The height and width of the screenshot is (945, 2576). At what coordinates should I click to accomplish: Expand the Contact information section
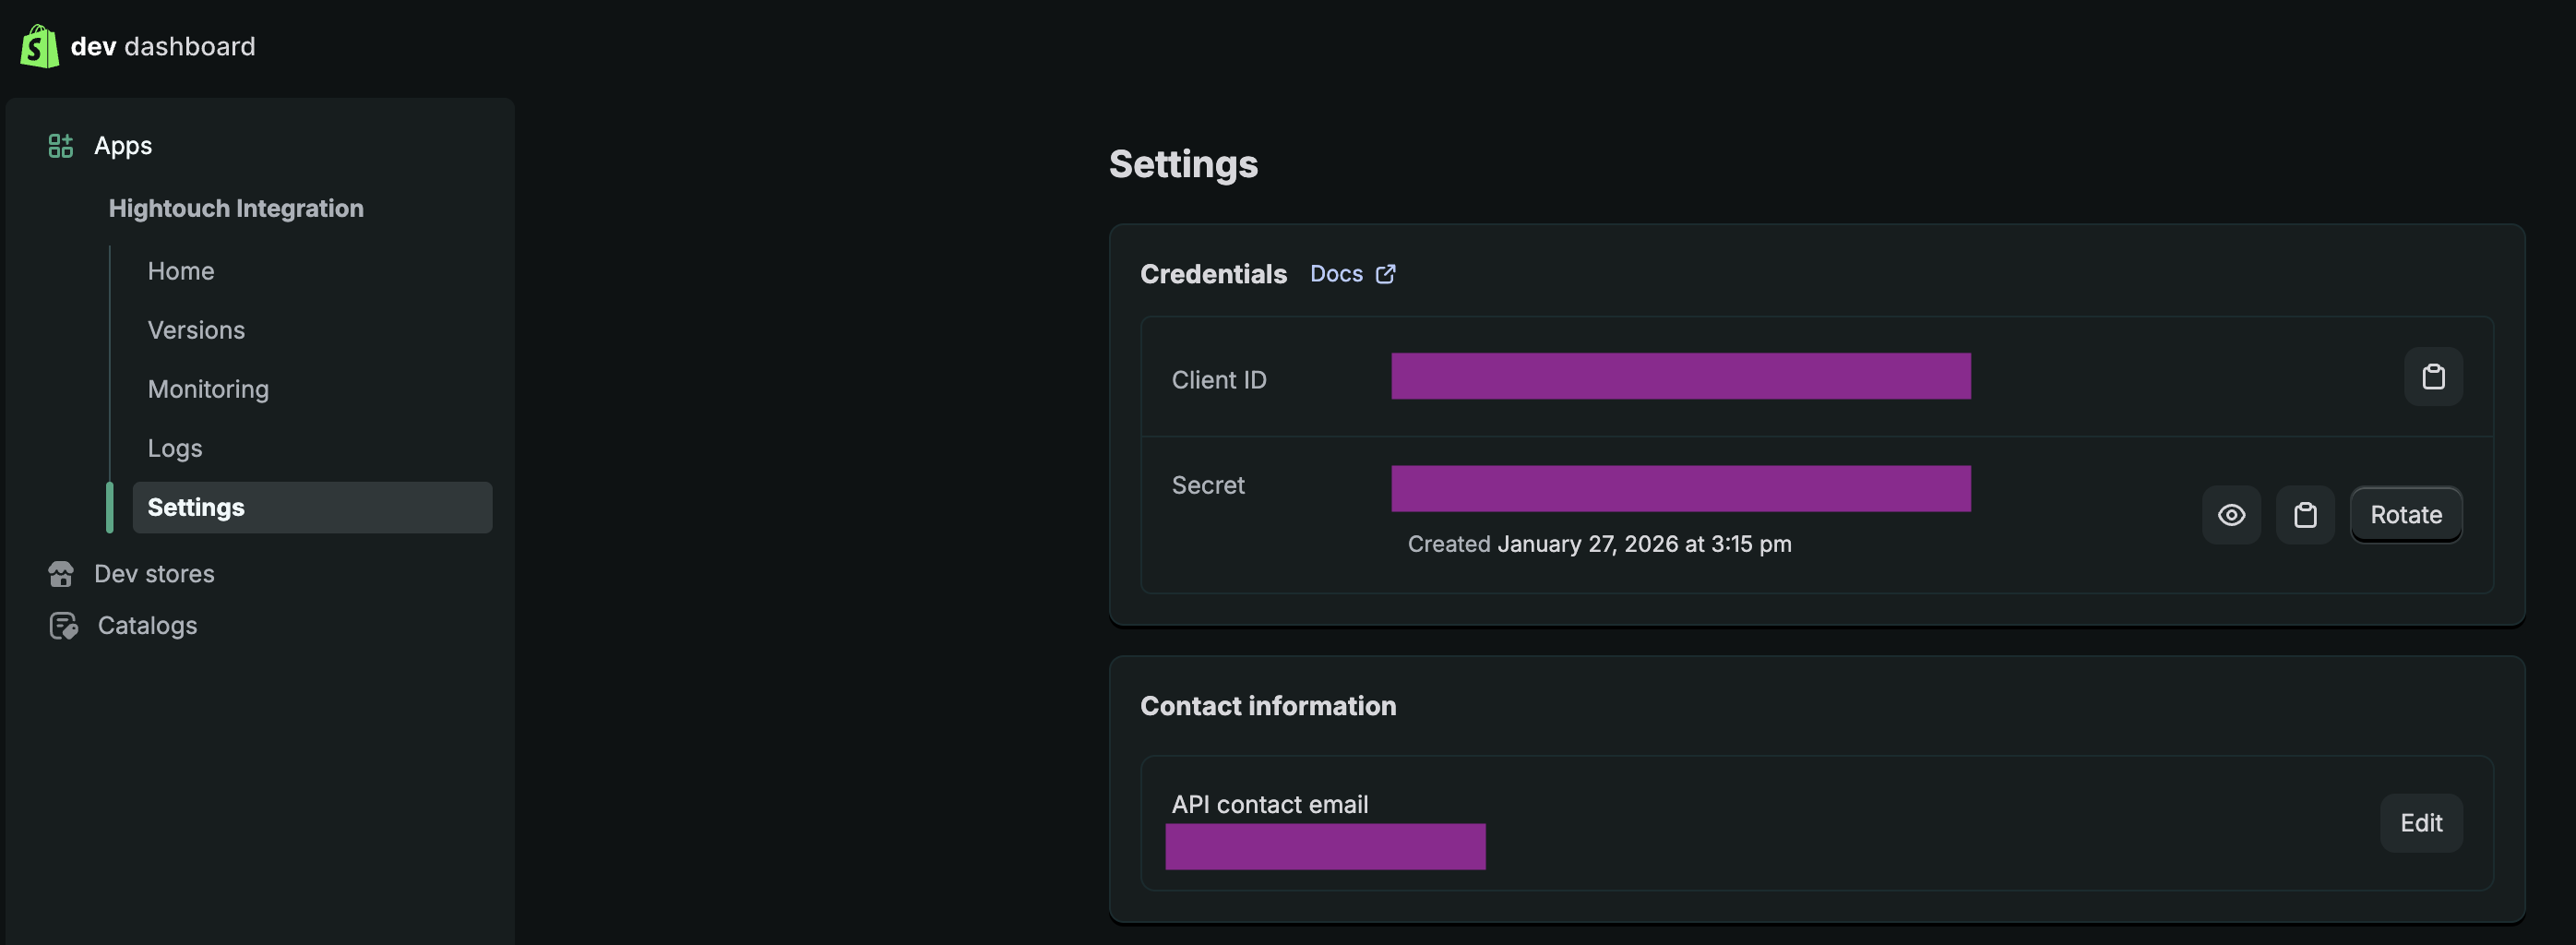coord(1268,705)
